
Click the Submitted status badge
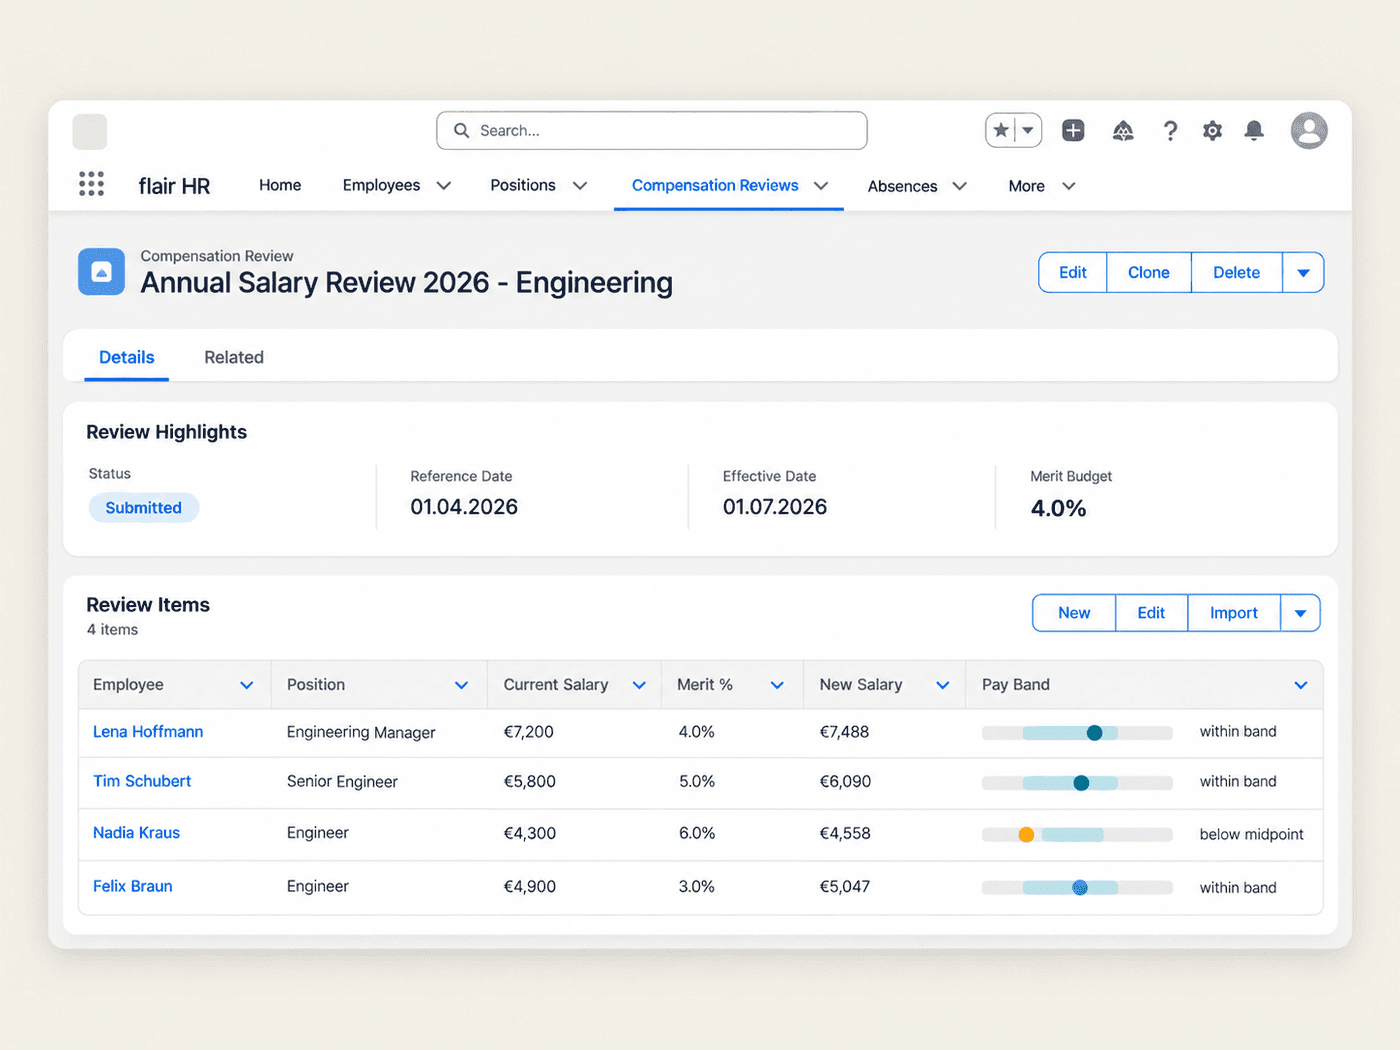[144, 508]
